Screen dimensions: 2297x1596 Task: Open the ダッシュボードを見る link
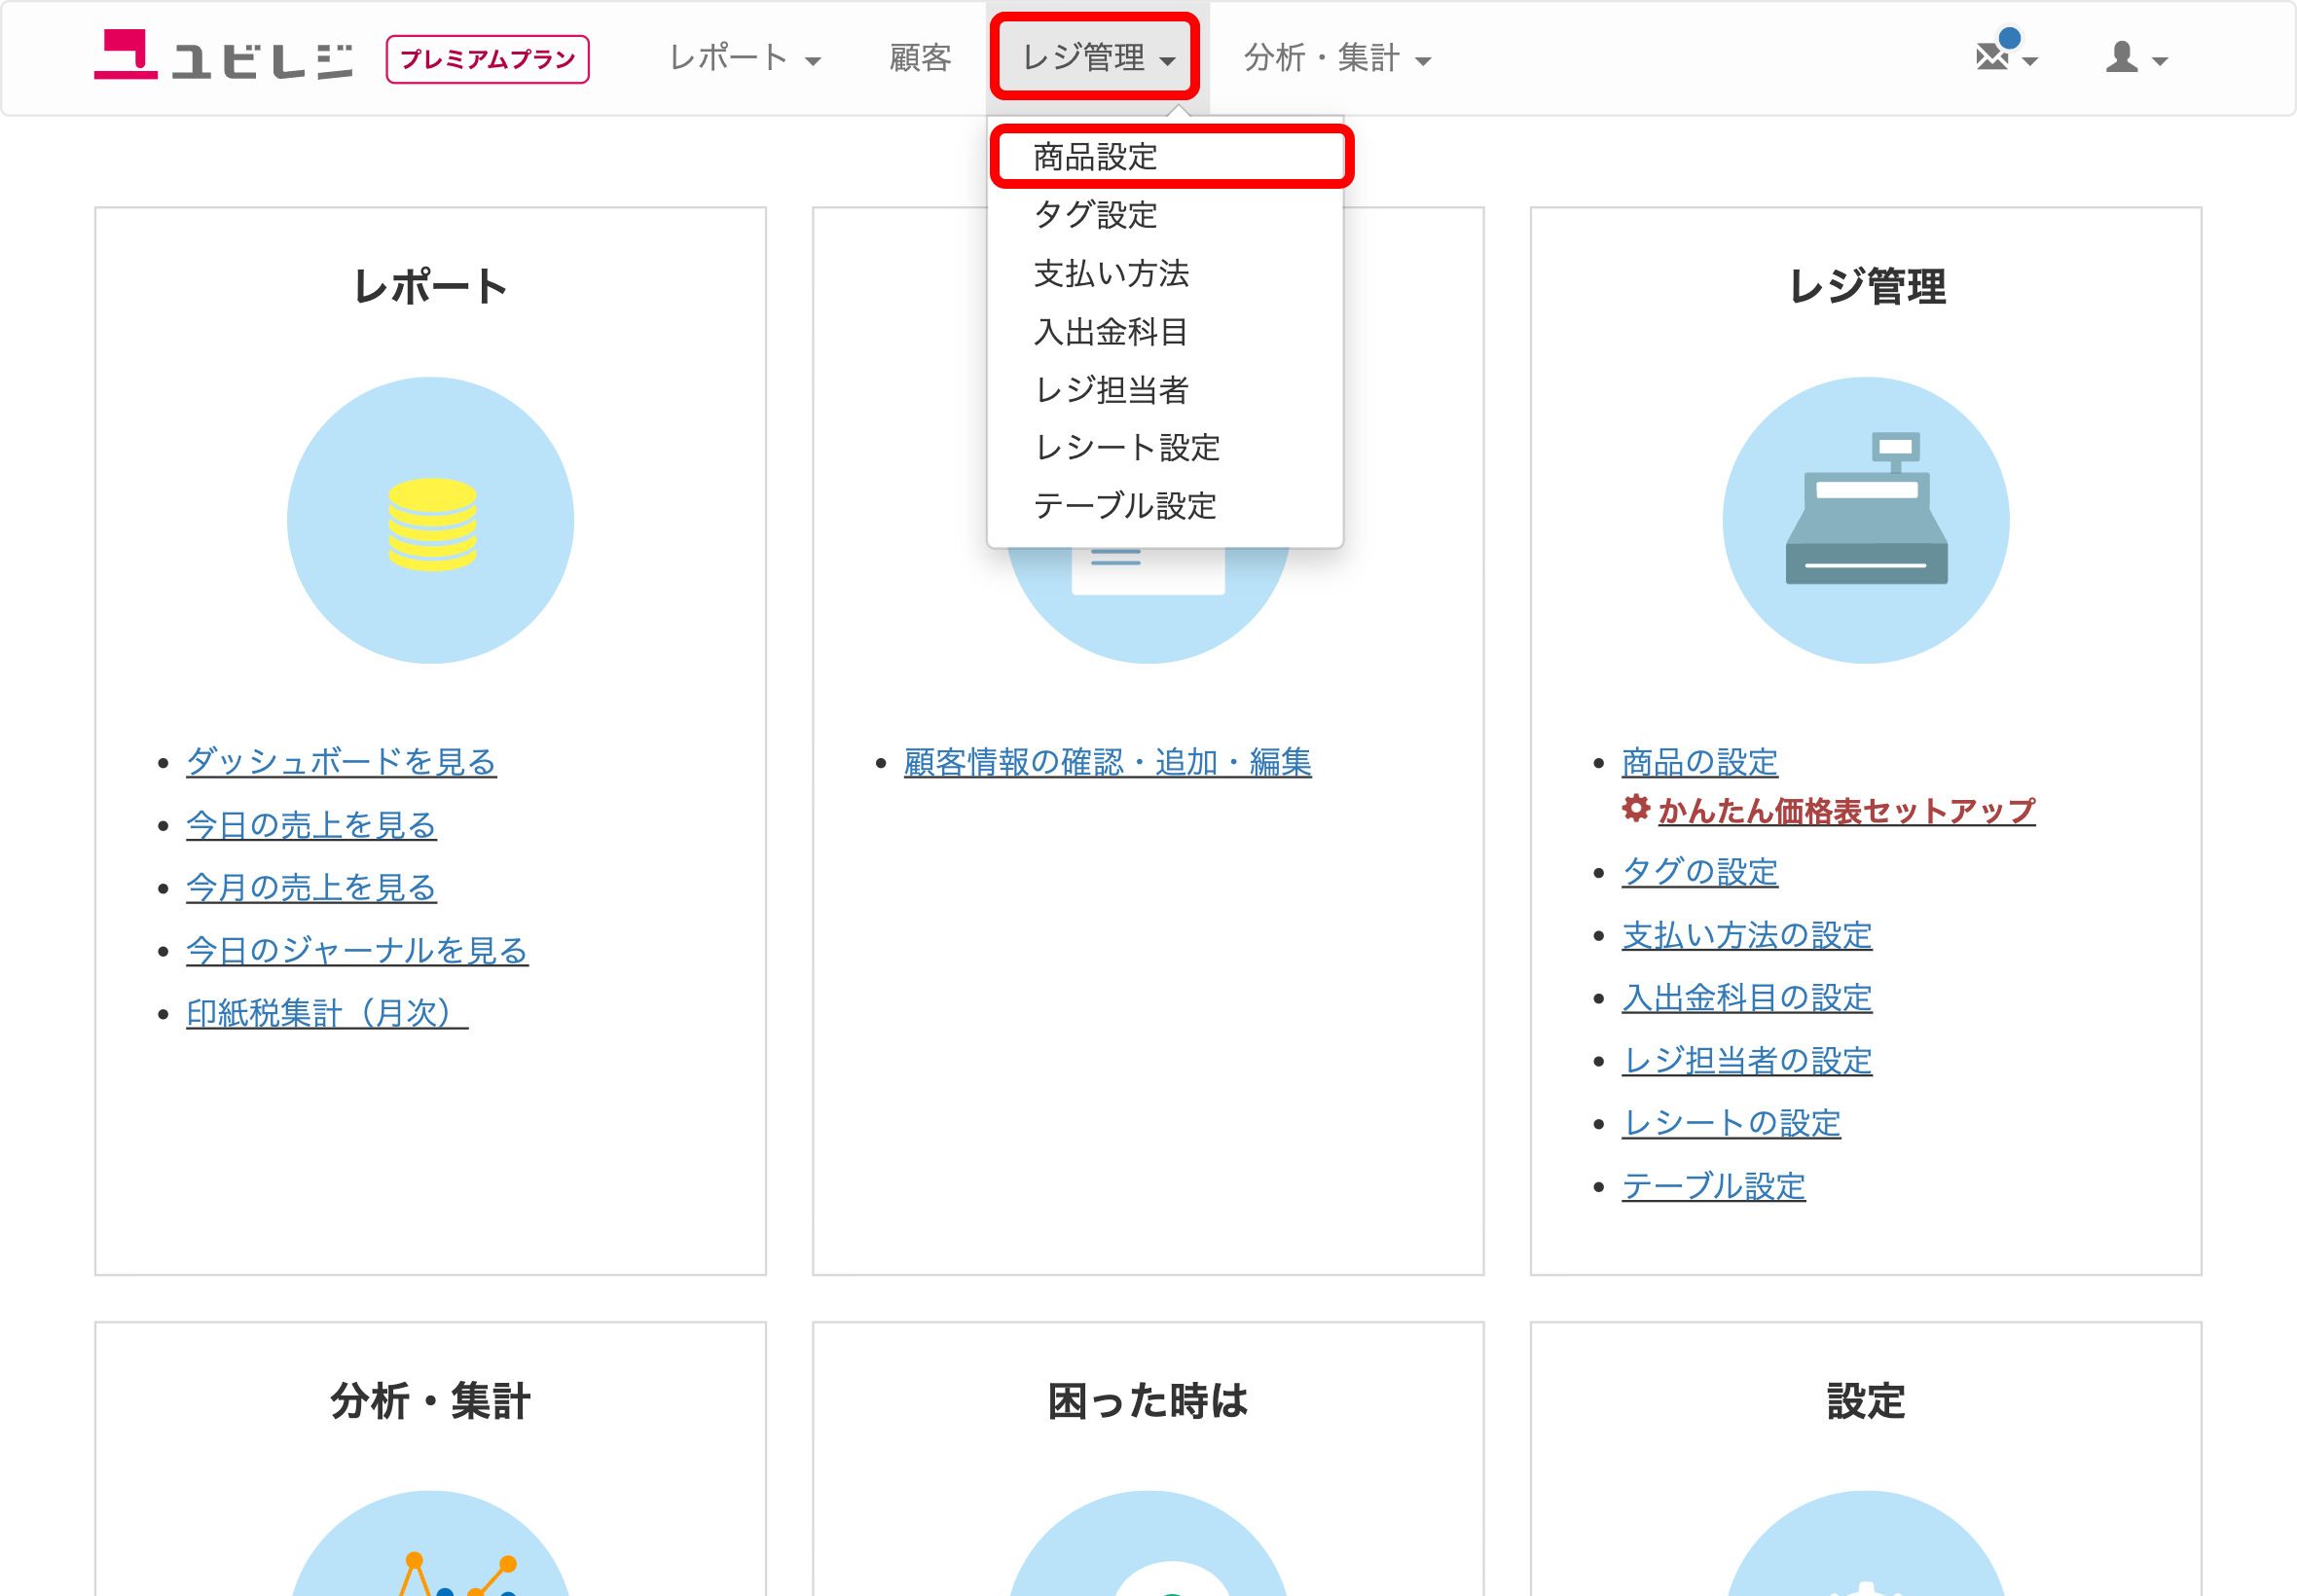[341, 762]
